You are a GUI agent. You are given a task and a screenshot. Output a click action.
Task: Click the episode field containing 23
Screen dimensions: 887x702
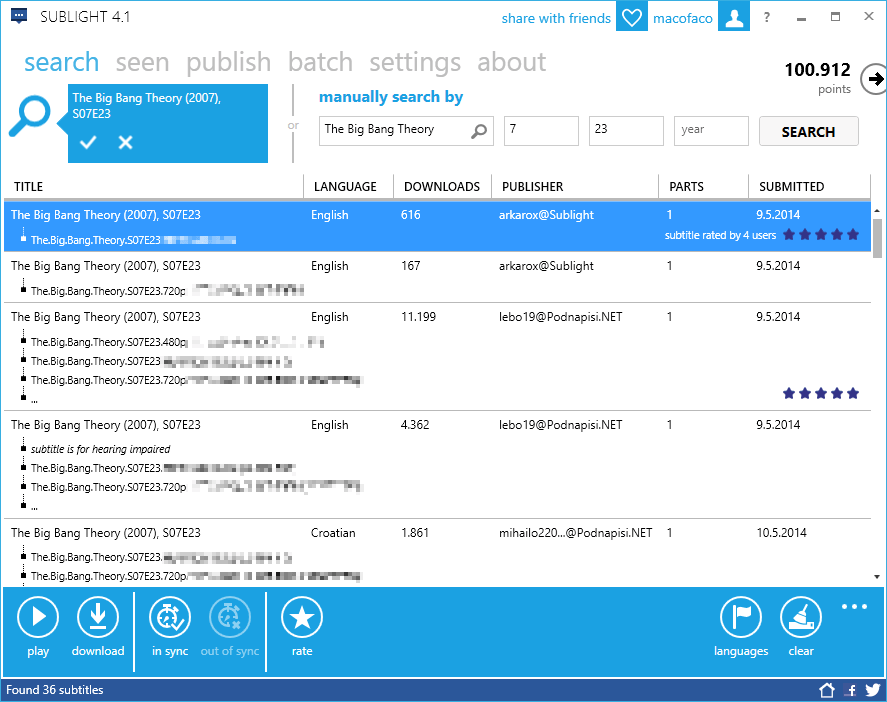[626, 131]
